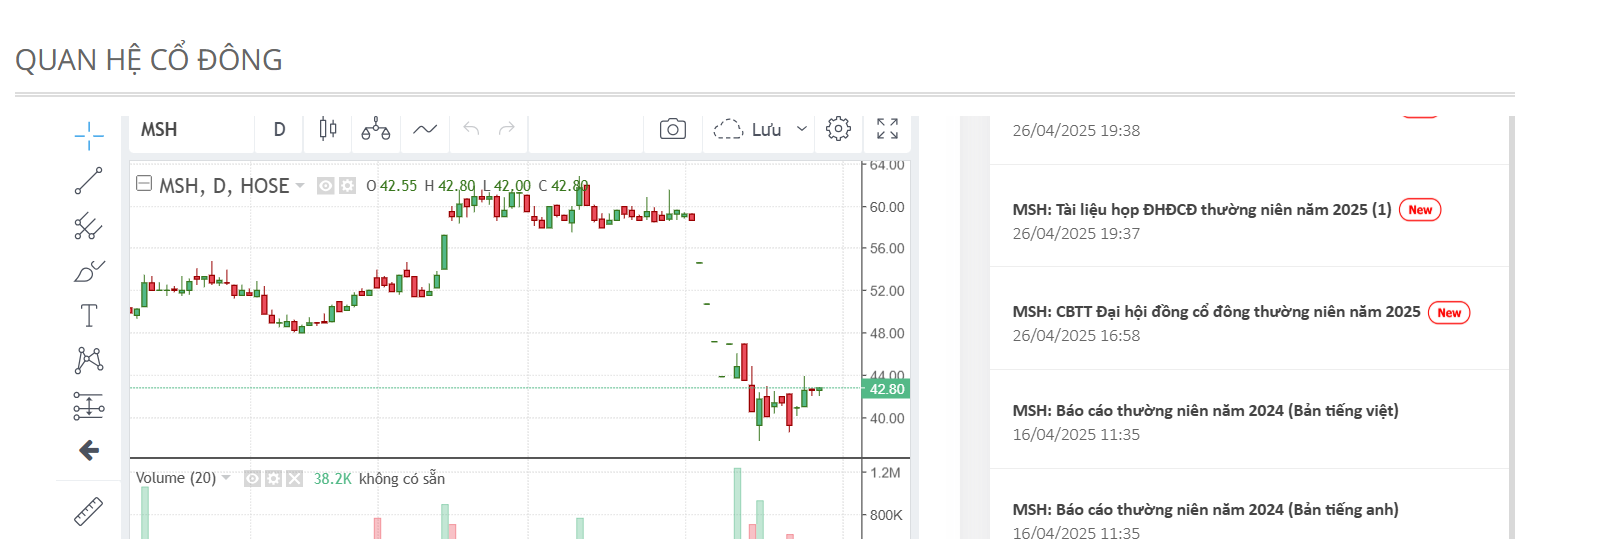Screen dimensions: 1620x539
Task: Select the crosshair cursor tool
Action: tap(89, 136)
